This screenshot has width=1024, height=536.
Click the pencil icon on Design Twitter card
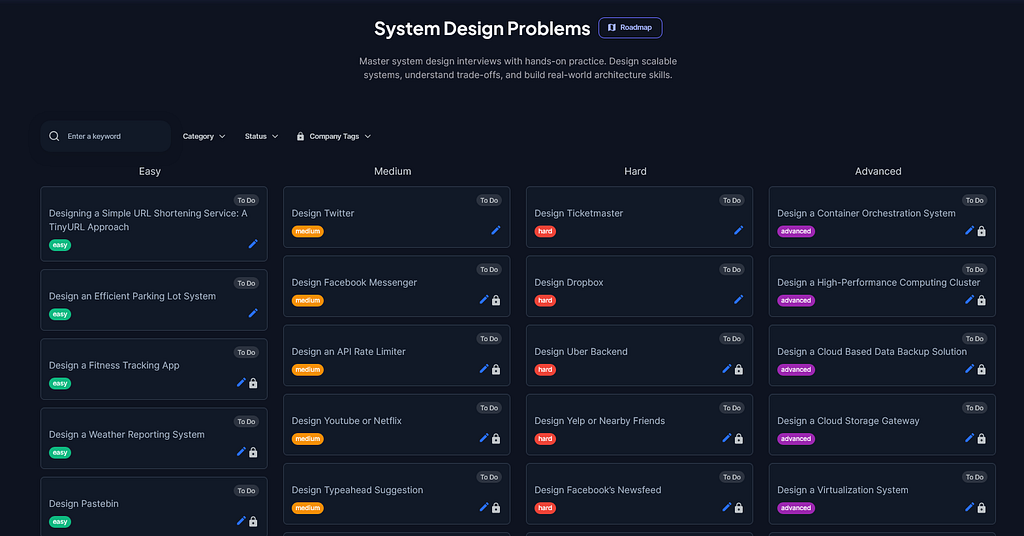coord(496,230)
